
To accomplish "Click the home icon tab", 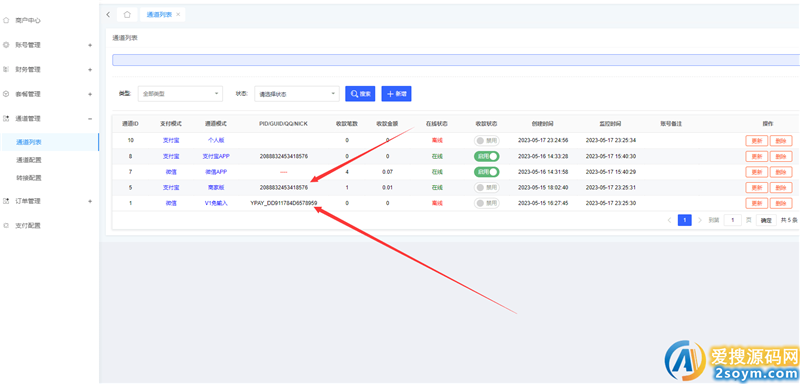I will (x=127, y=14).
